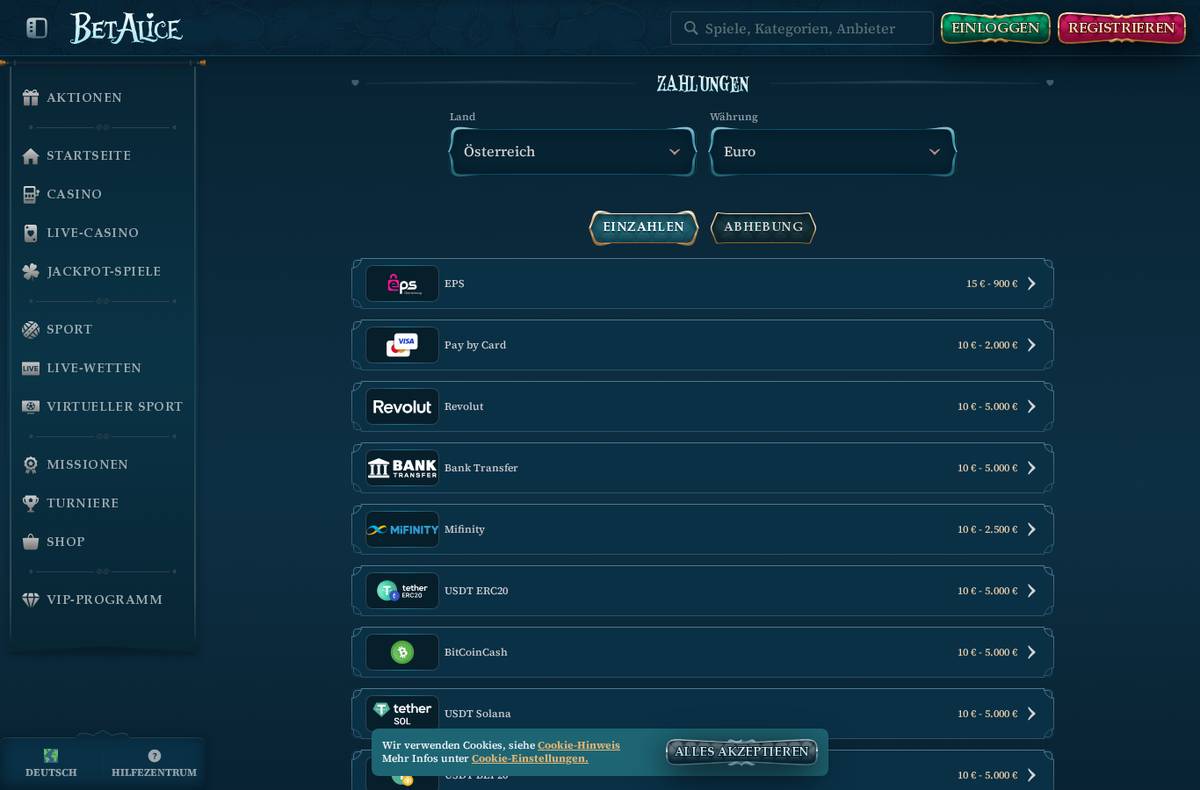1200x790 pixels.
Task: Click the search magnifier icon
Action: pyautogui.click(x=690, y=28)
